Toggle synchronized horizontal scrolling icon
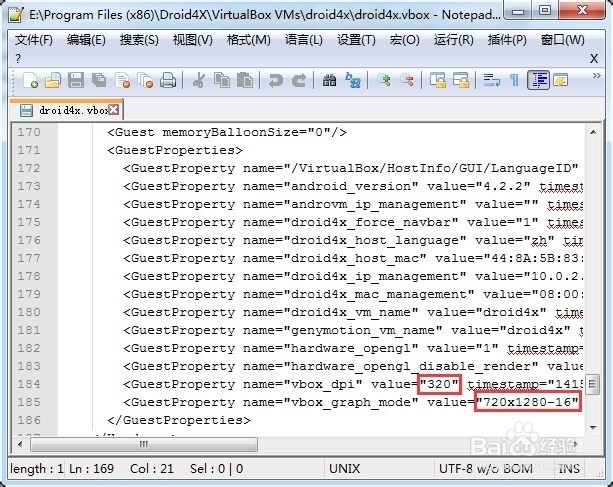 tap(461, 81)
